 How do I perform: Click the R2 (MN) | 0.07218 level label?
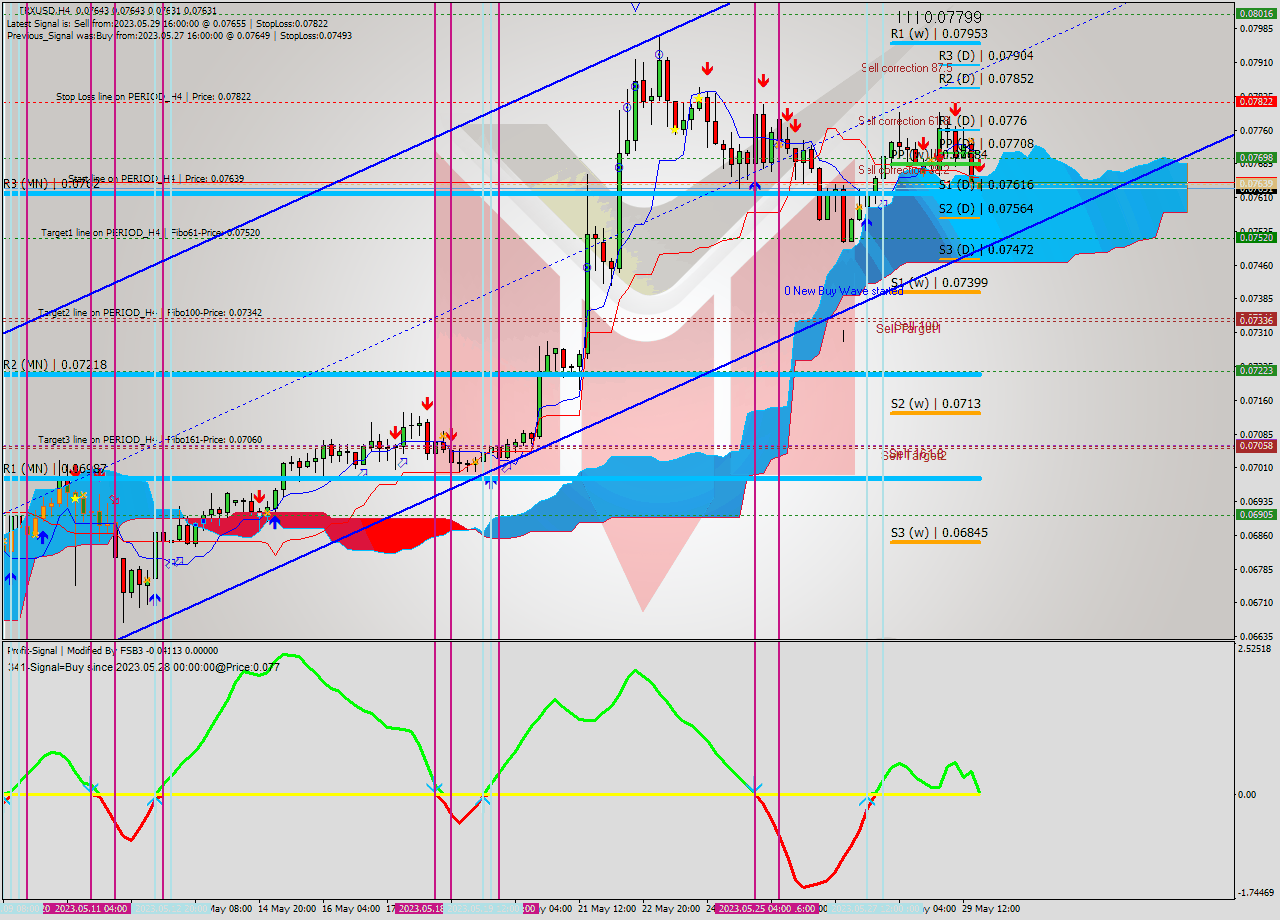click(55, 365)
